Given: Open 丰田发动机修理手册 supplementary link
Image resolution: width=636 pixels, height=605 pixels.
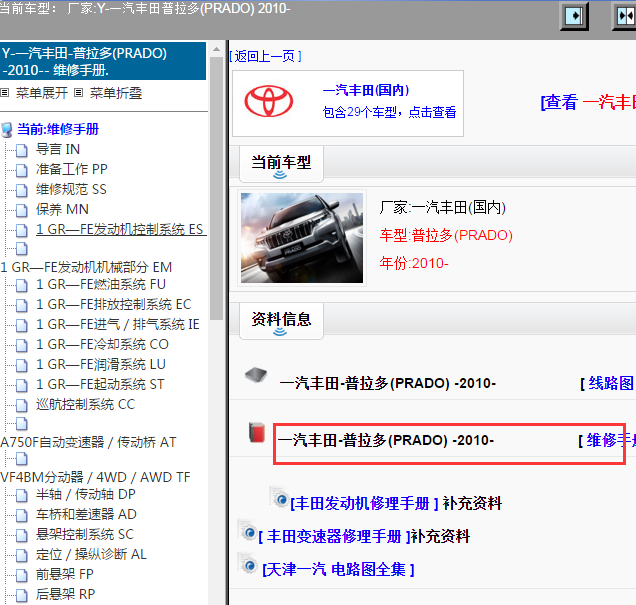Looking at the screenshot, I should 364,504.
